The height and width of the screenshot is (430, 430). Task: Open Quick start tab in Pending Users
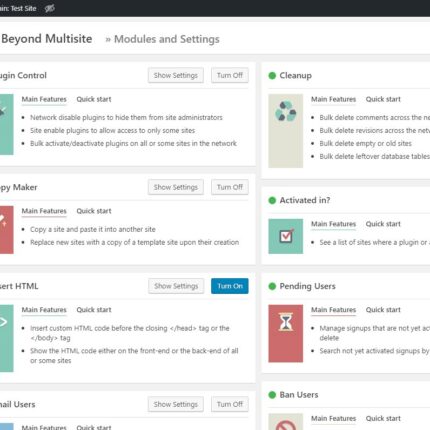383,310
